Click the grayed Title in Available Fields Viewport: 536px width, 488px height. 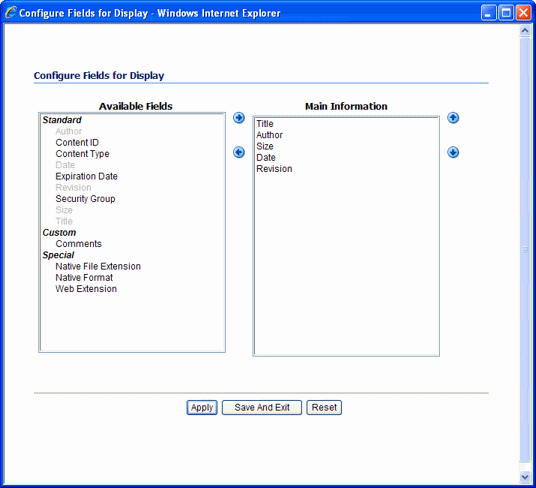pos(64,221)
